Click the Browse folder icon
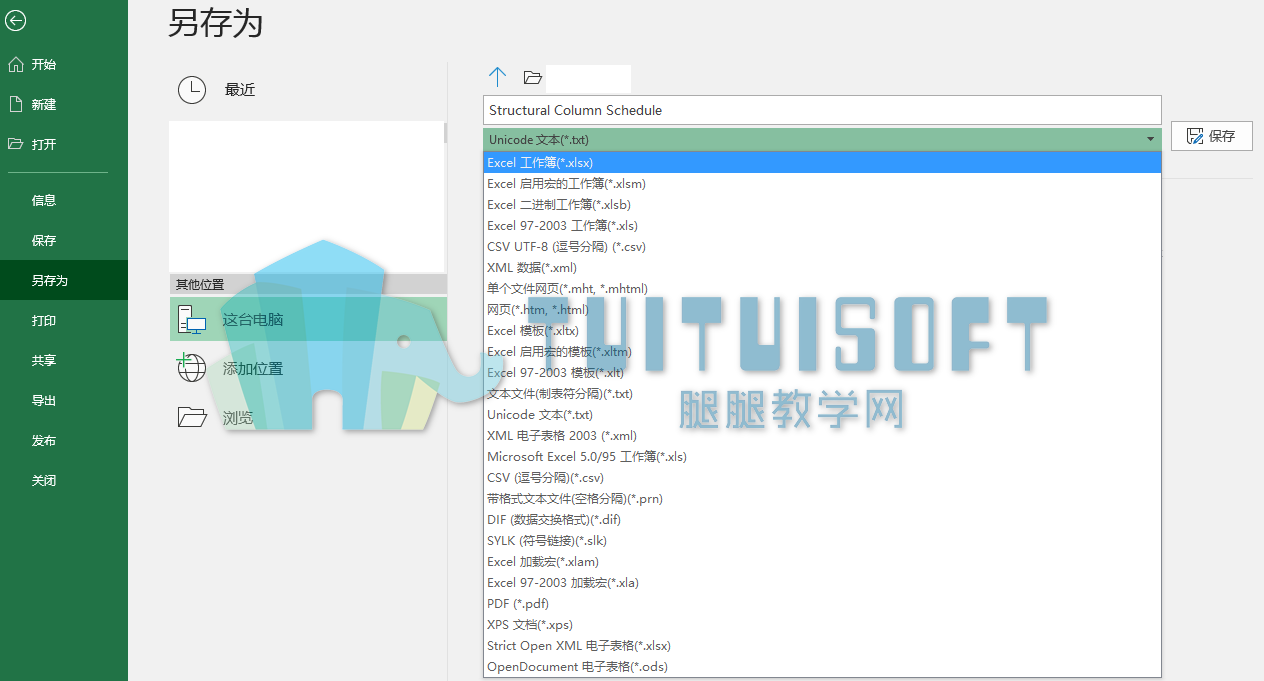 191,417
